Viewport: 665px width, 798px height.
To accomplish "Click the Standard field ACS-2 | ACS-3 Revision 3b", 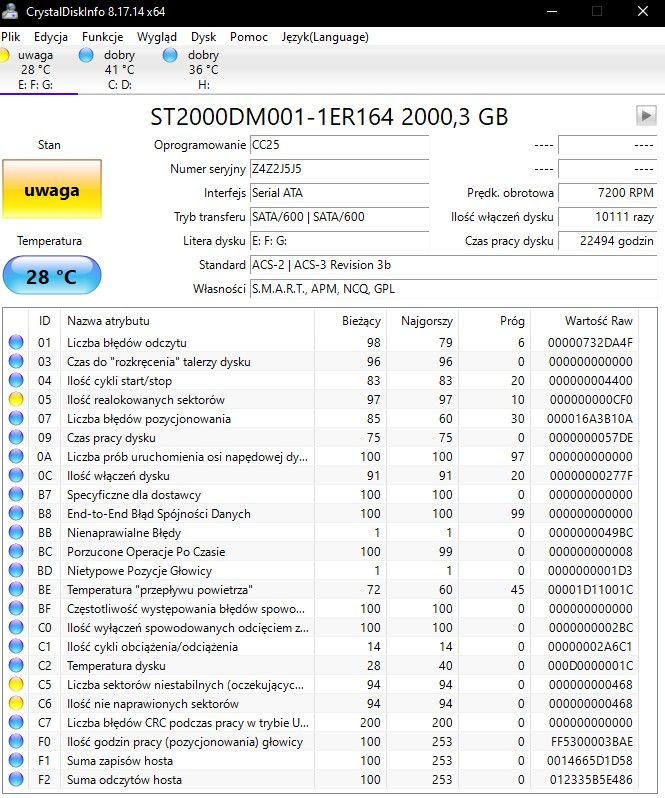I will (453, 265).
